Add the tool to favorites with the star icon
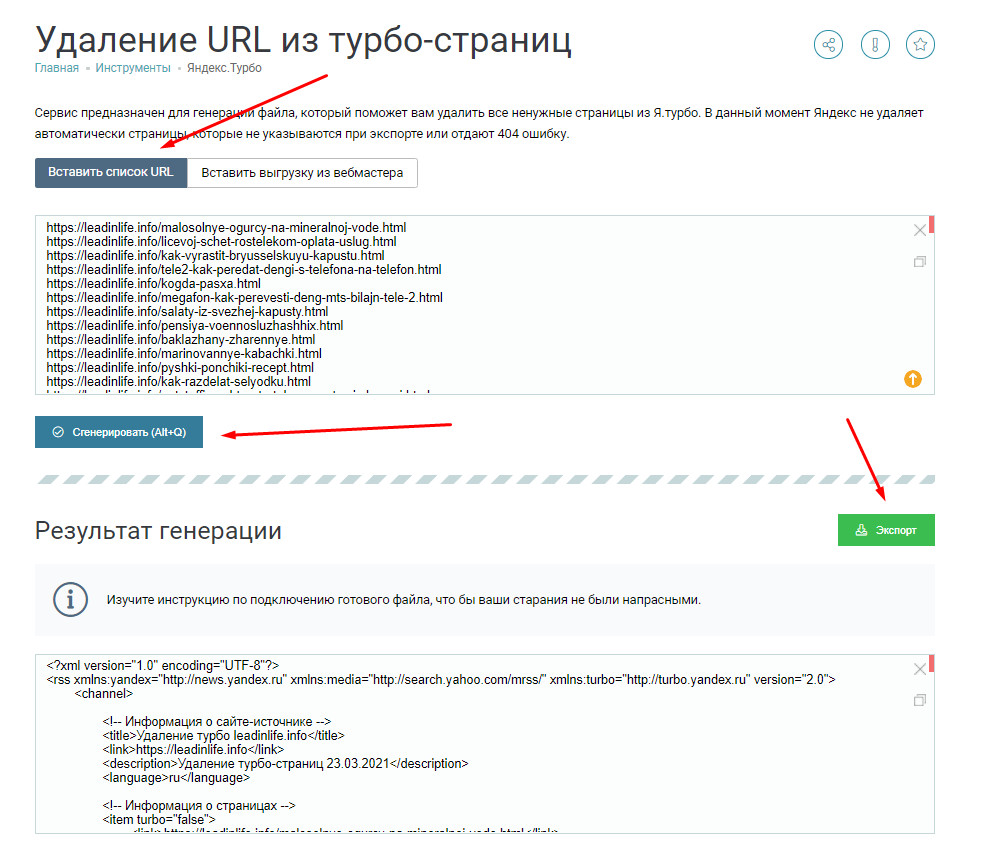The width and height of the screenshot is (988, 859). (x=920, y=45)
